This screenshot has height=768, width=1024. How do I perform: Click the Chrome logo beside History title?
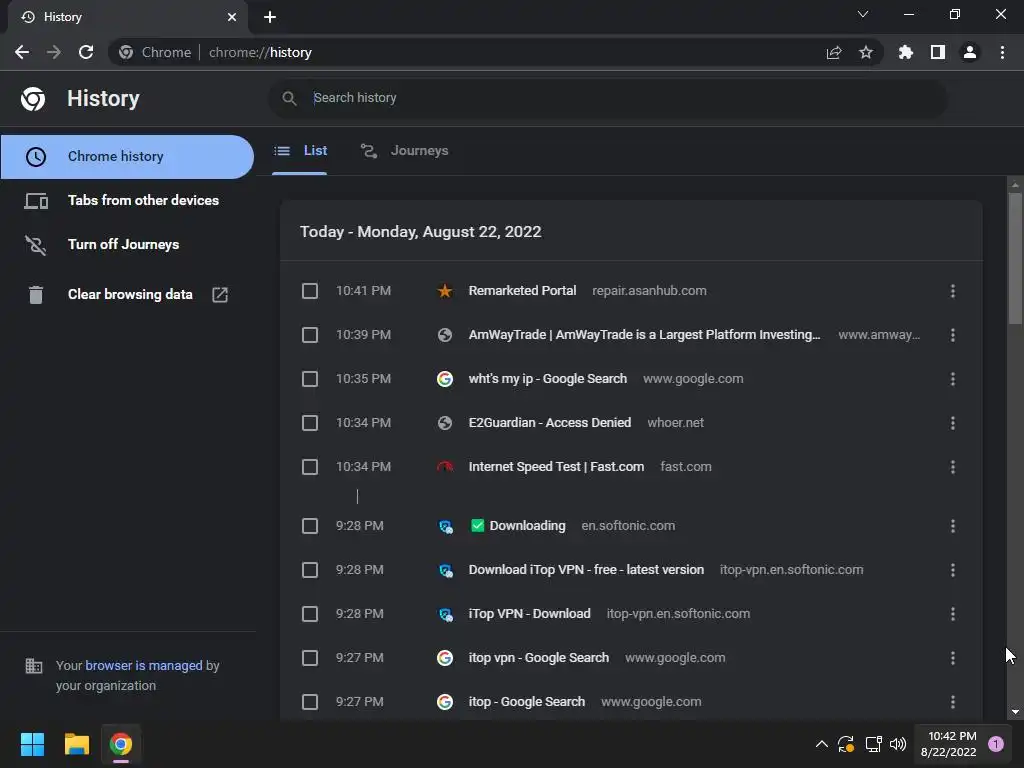point(33,99)
